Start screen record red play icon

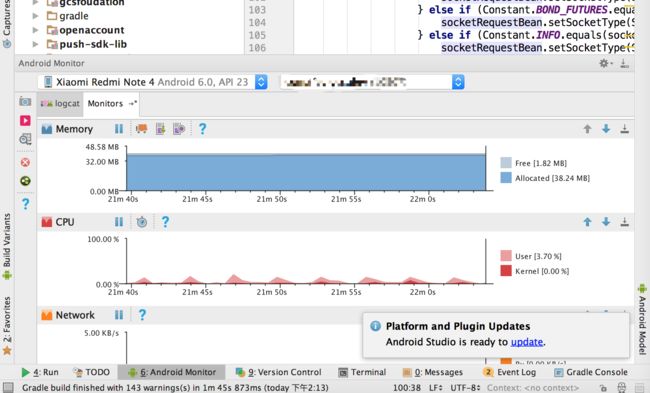pyautogui.click(x=25, y=120)
